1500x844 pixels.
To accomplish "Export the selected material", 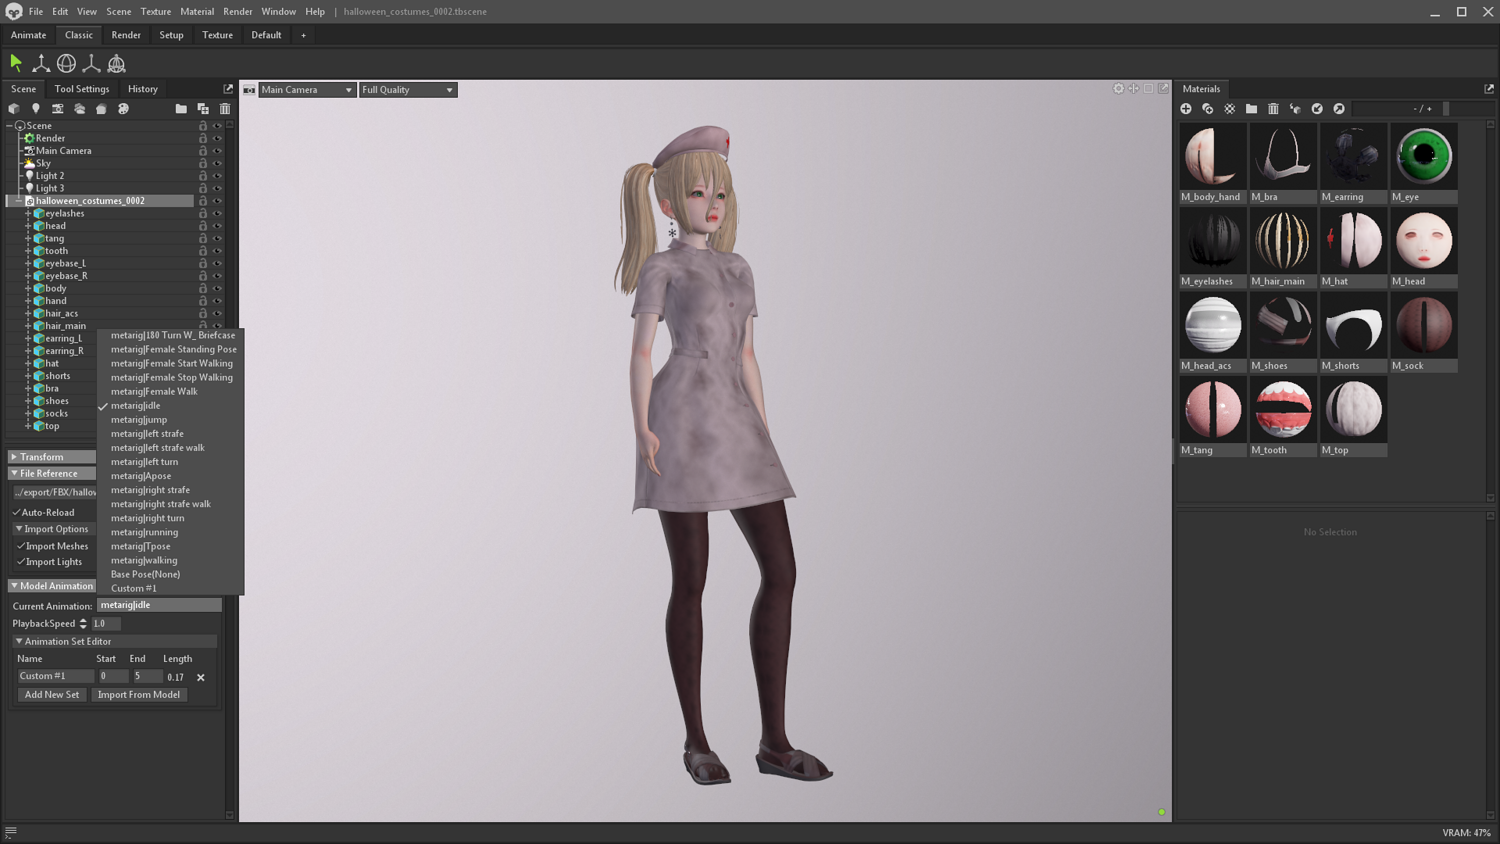I will point(1339,109).
